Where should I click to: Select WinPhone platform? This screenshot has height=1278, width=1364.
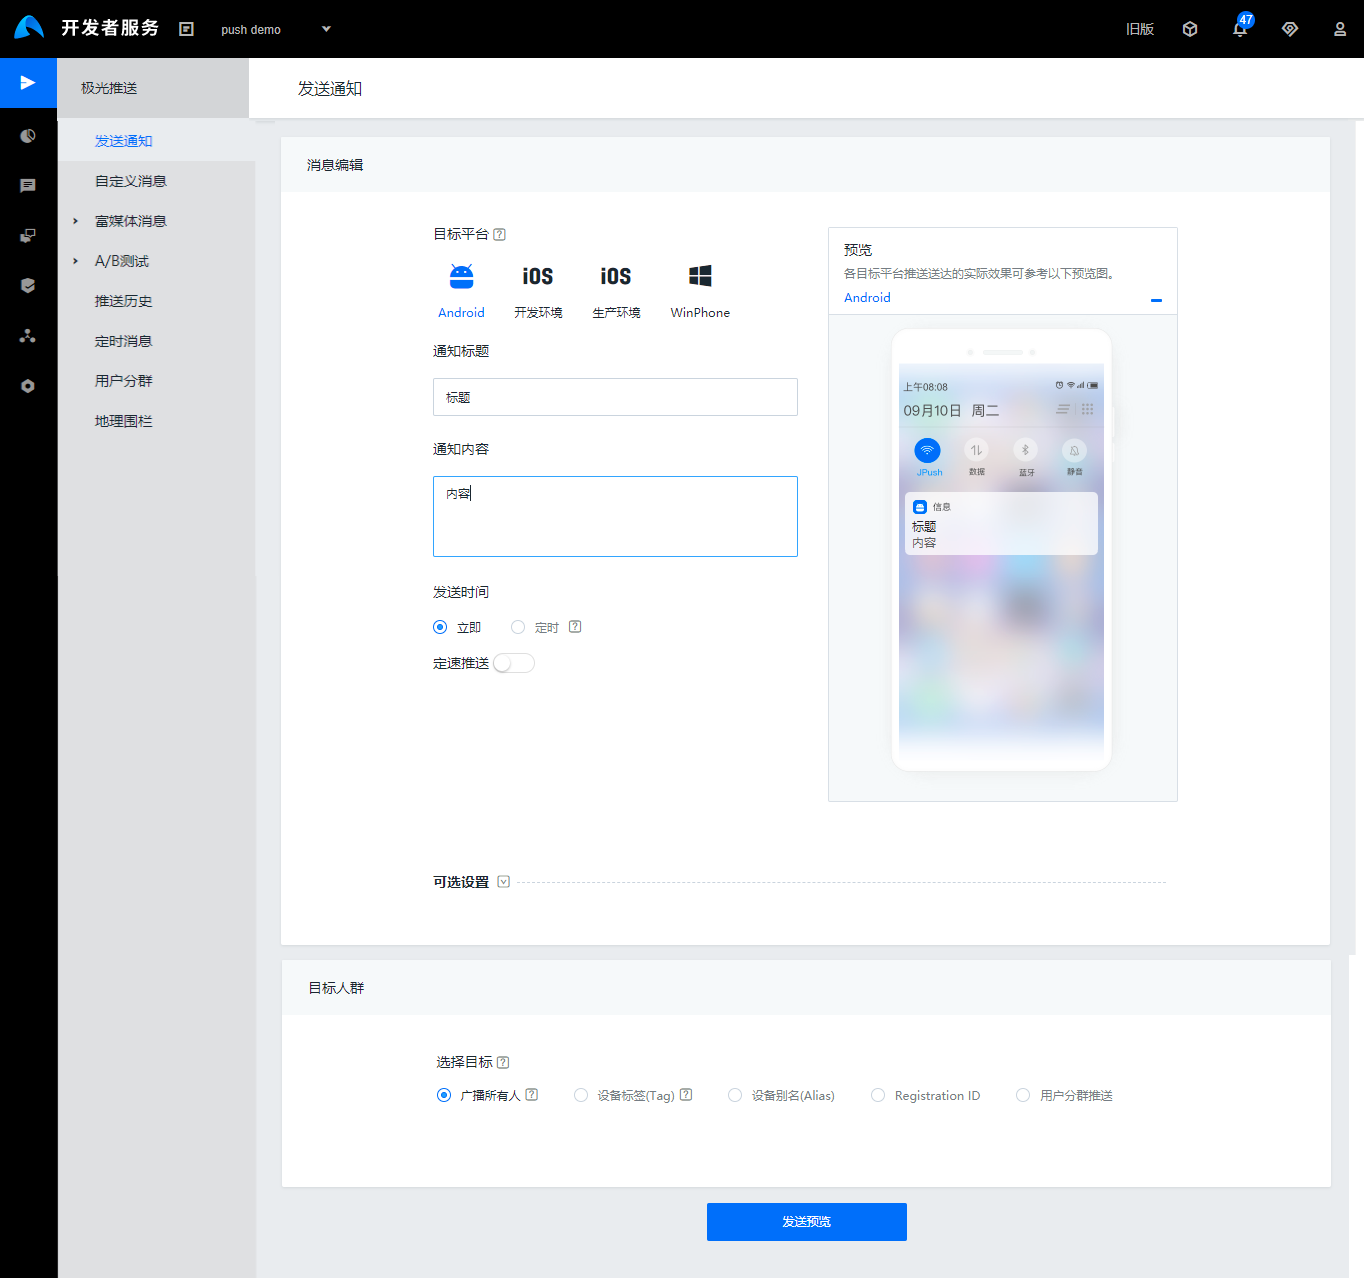pyautogui.click(x=700, y=290)
